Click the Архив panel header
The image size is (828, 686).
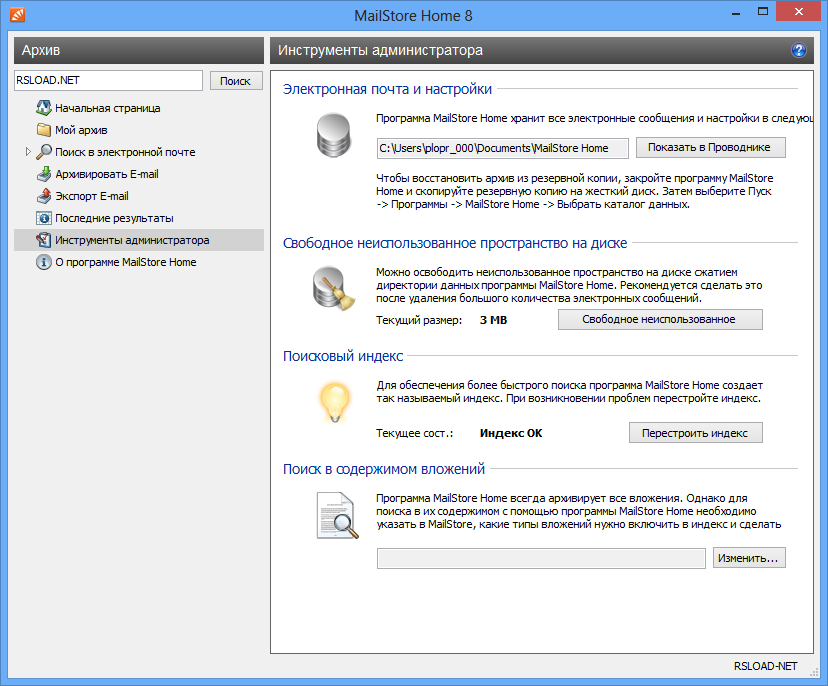pyautogui.click(x=139, y=50)
